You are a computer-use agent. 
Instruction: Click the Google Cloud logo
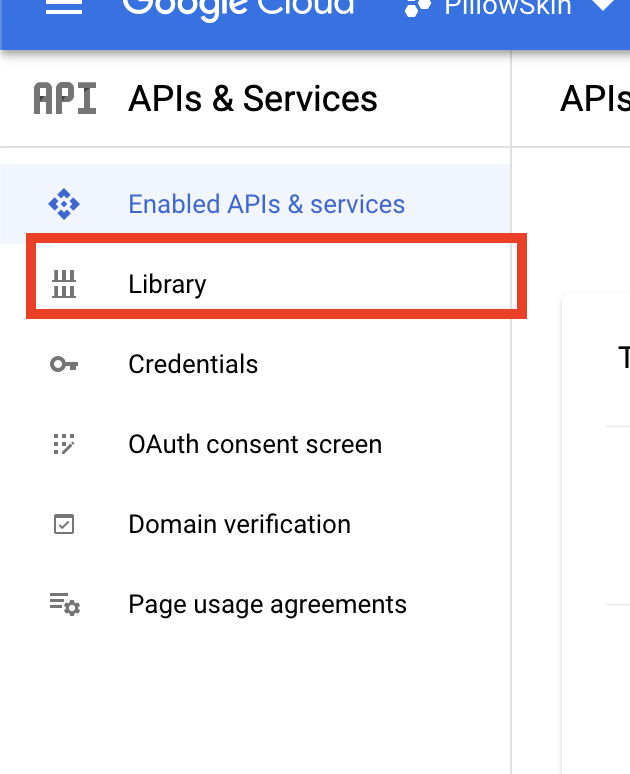[238, 8]
